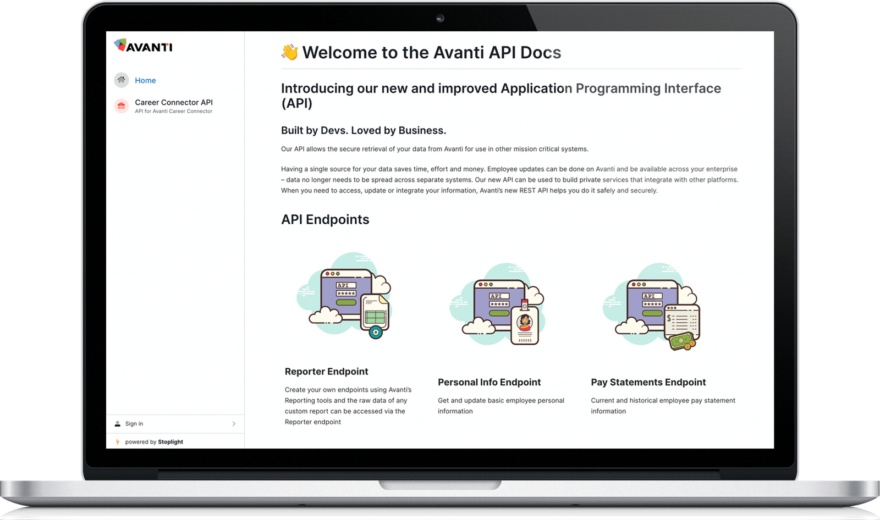Click 'API for Avanti Career Connector' subtitle

pyautogui.click(x=173, y=111)
